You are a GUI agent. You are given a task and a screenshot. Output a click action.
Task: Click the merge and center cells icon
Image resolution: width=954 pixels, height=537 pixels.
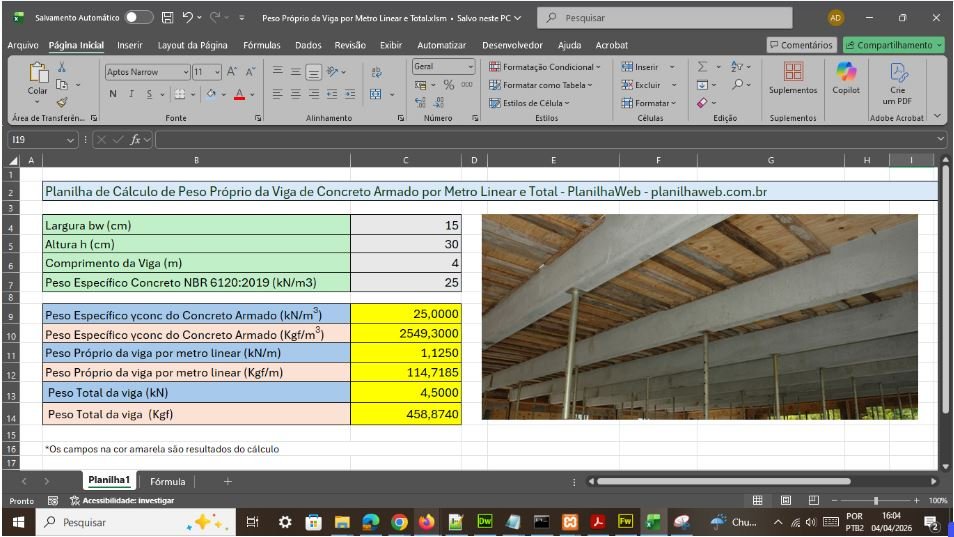(x=376, y=94)
